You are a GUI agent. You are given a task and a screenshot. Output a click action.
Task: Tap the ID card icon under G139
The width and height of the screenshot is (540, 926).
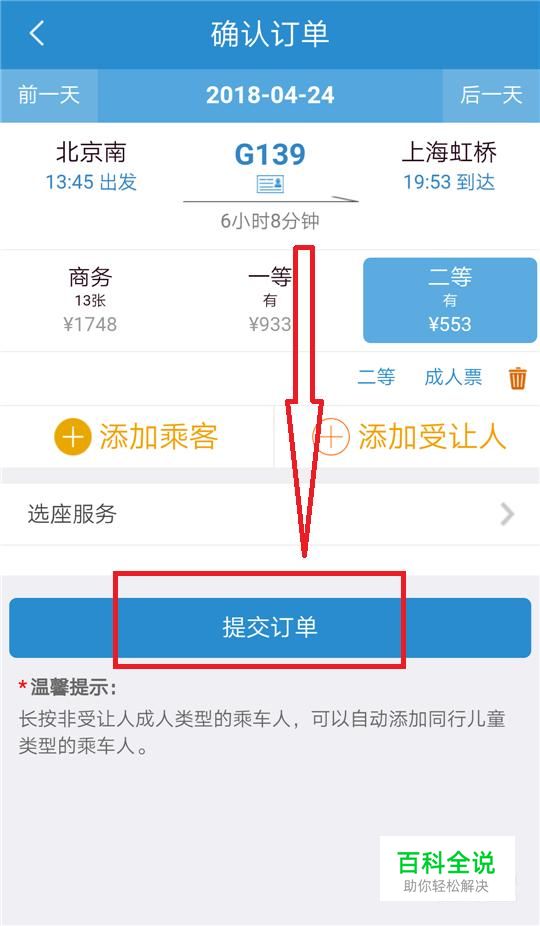click(270, 184)
